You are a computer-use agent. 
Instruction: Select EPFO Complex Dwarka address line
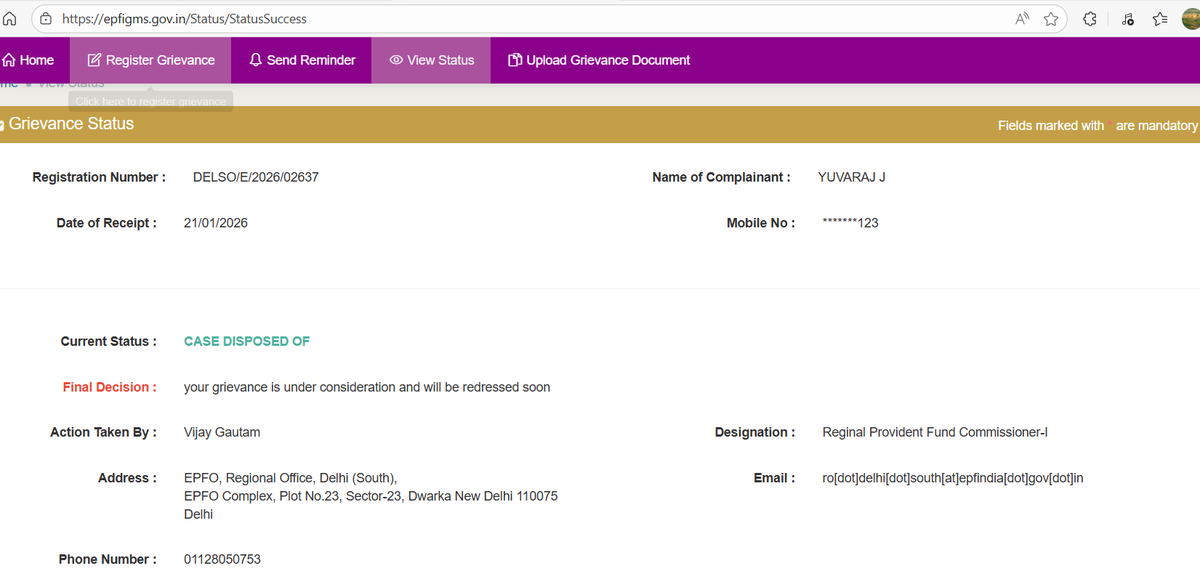point(371,496)
